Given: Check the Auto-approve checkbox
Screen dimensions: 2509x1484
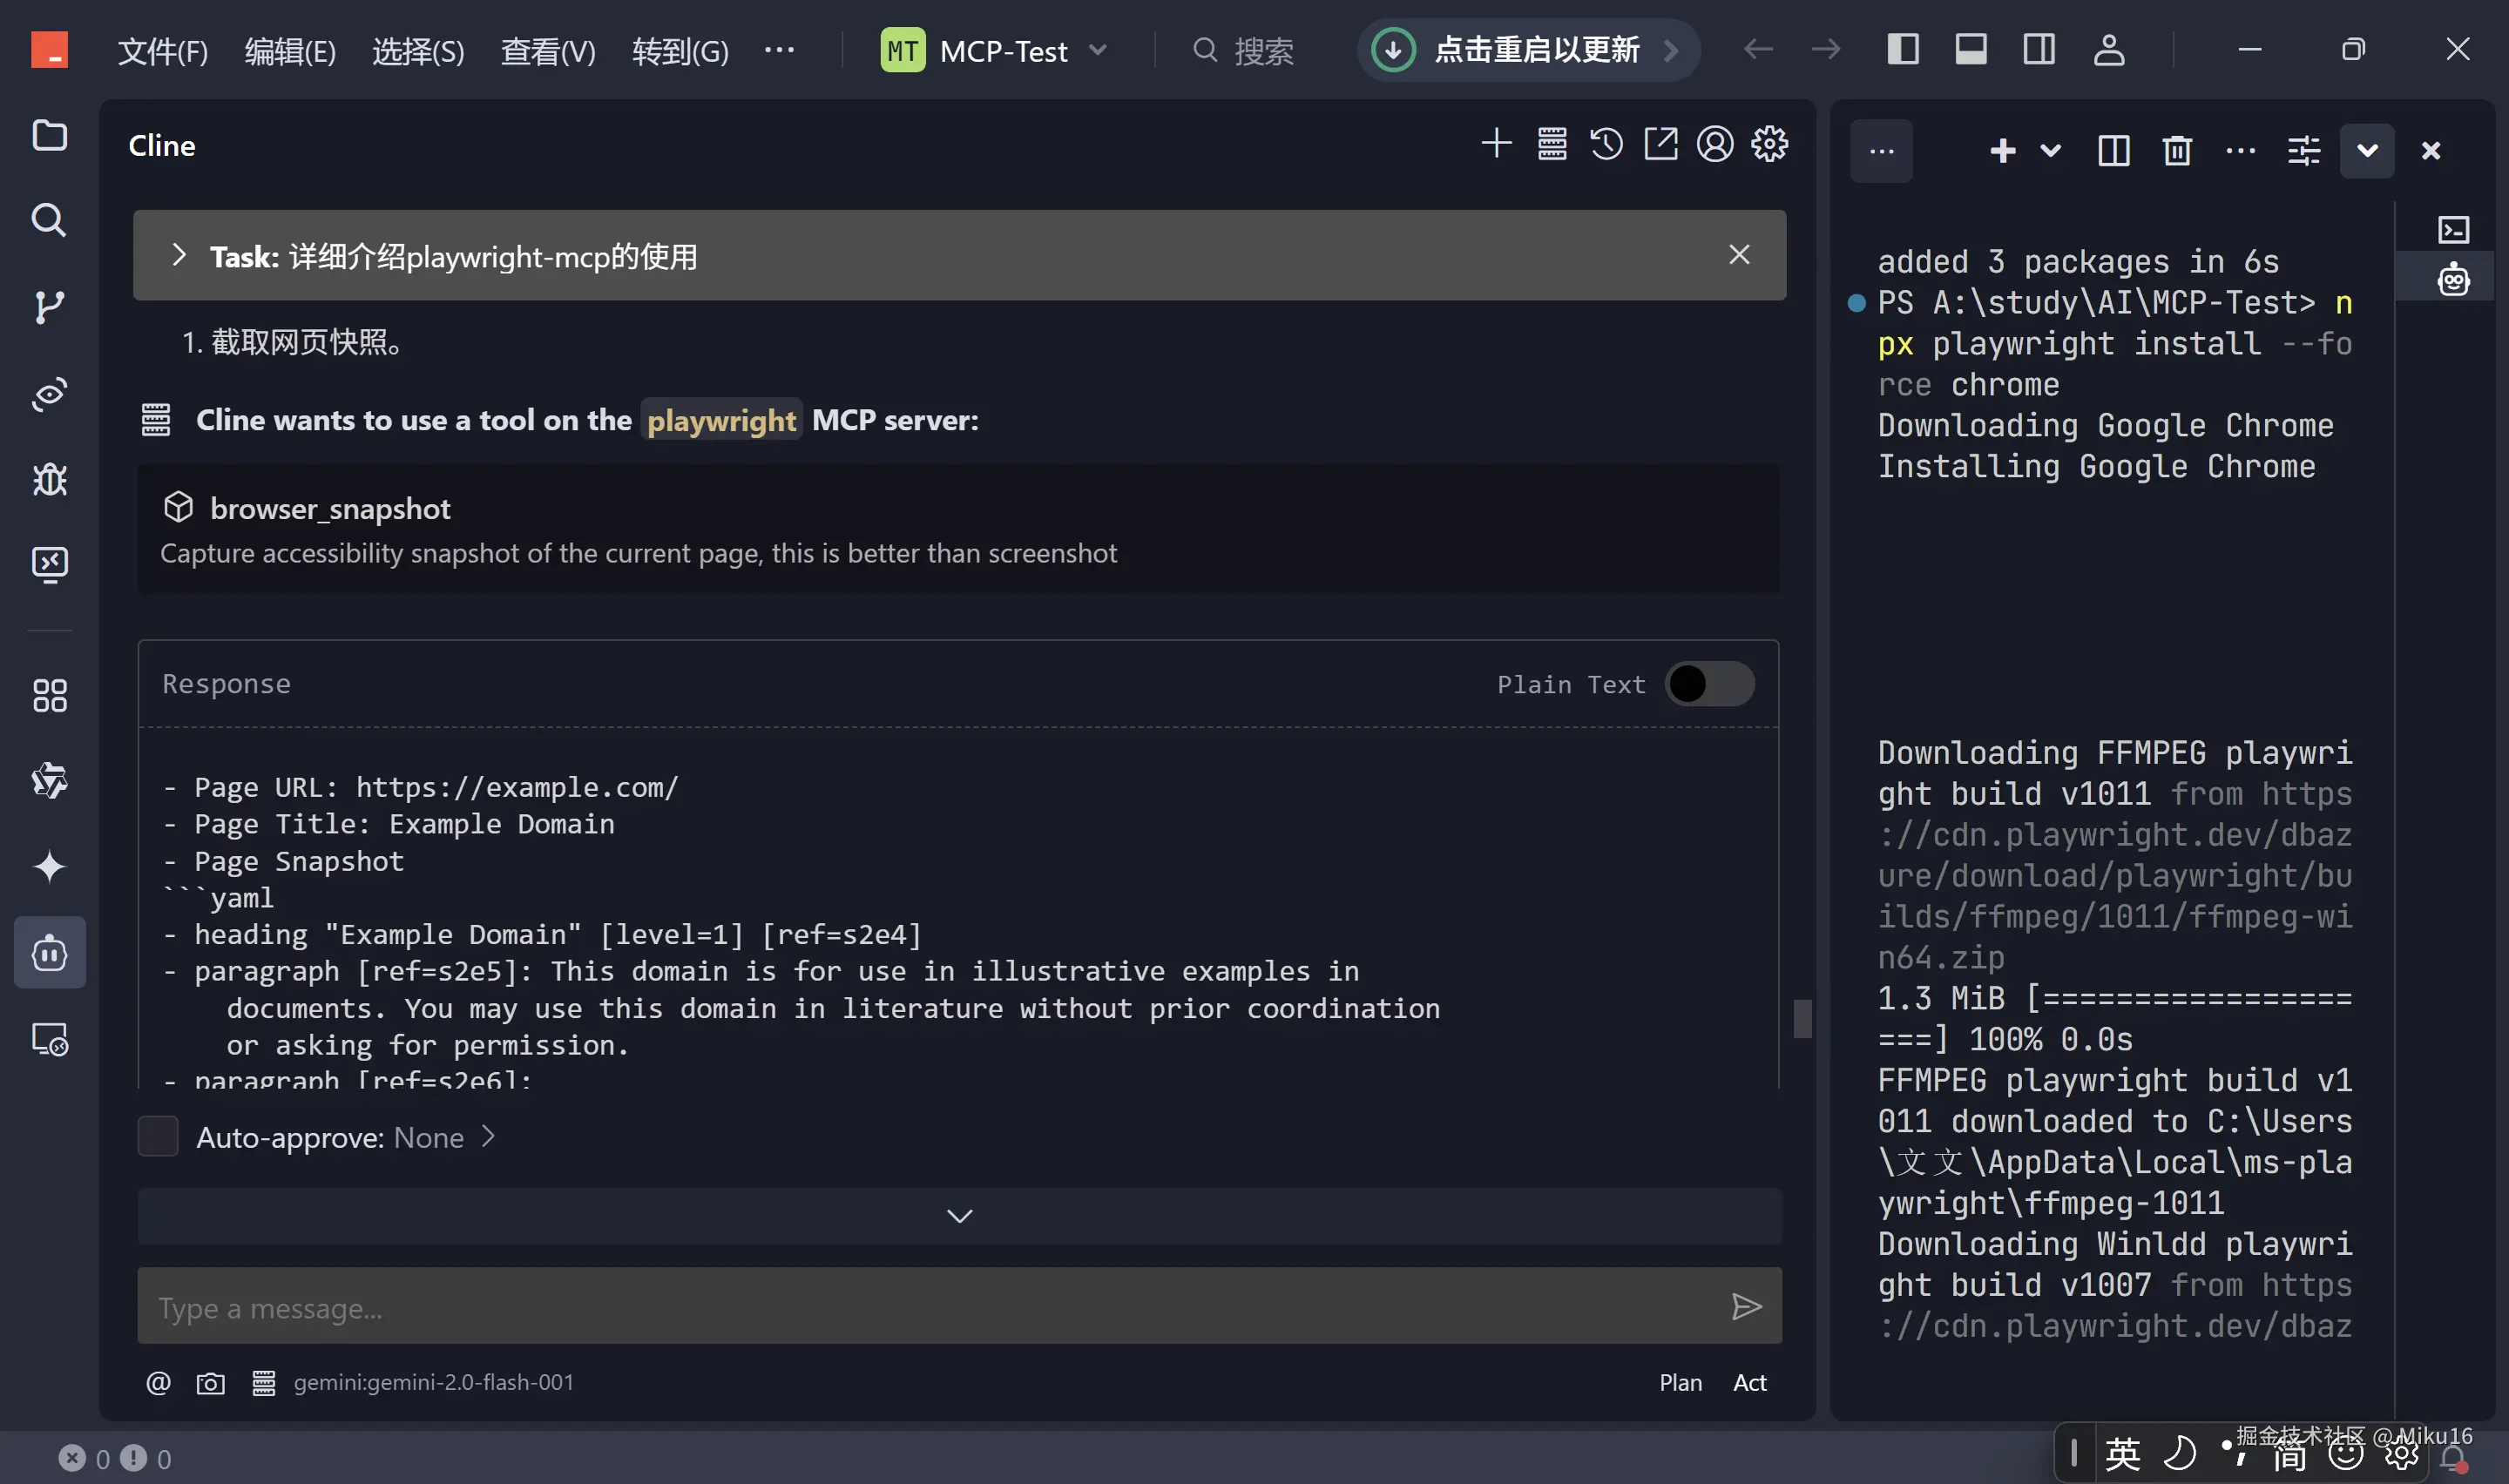Looking at the screenshot, I should click(x=158, y=1137).
